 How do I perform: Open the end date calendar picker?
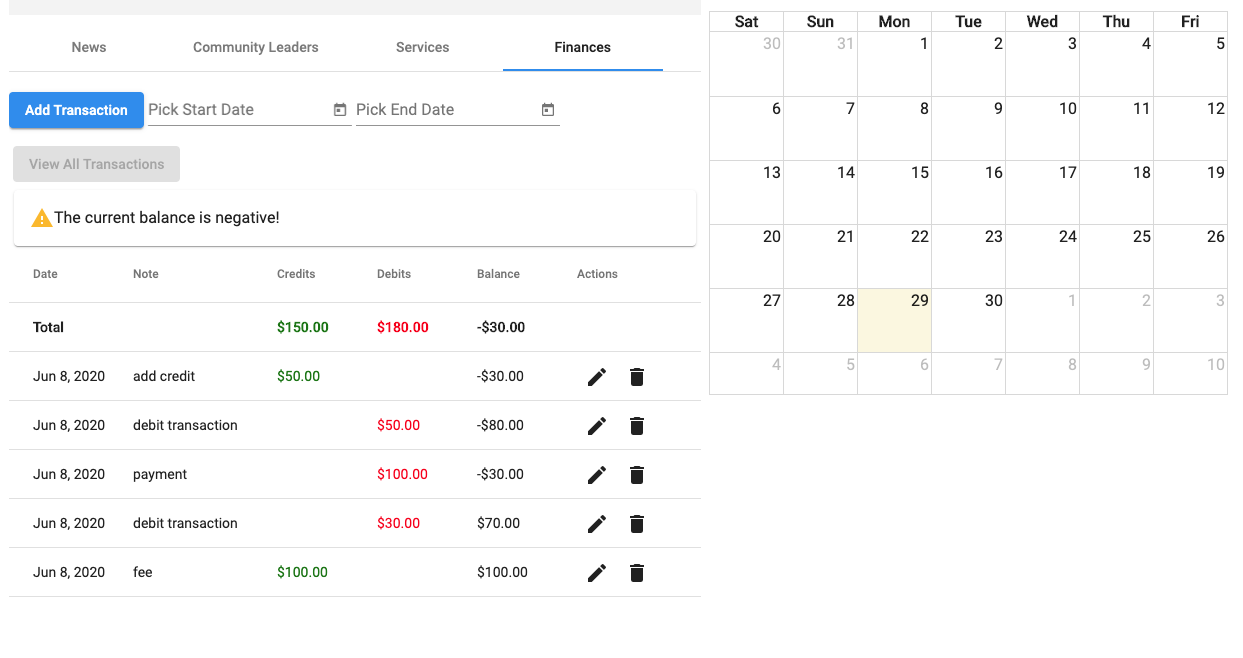click(547, 110)
